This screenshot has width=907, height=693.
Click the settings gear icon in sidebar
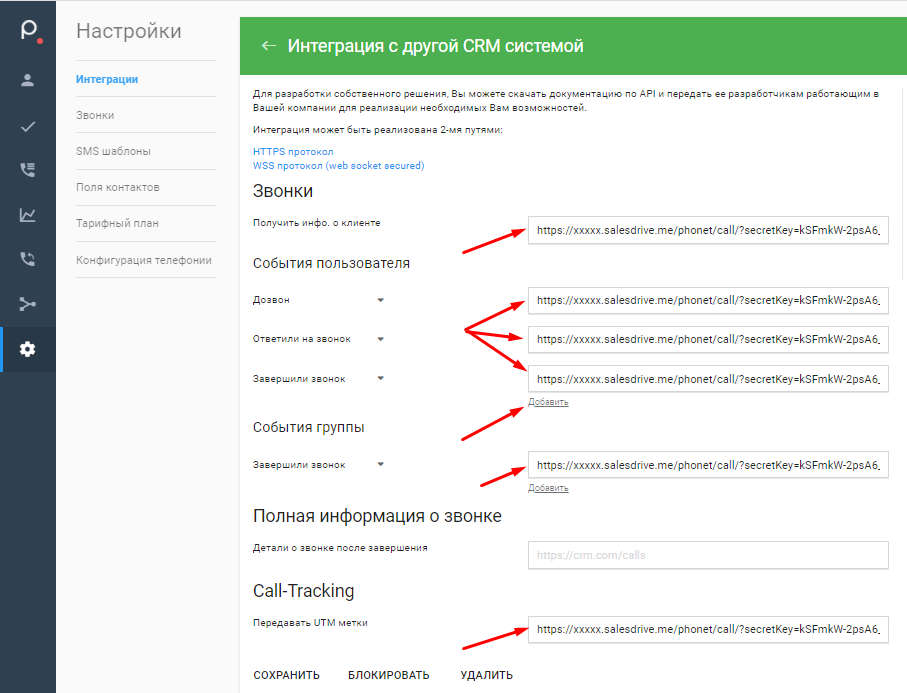pos(28,349)
